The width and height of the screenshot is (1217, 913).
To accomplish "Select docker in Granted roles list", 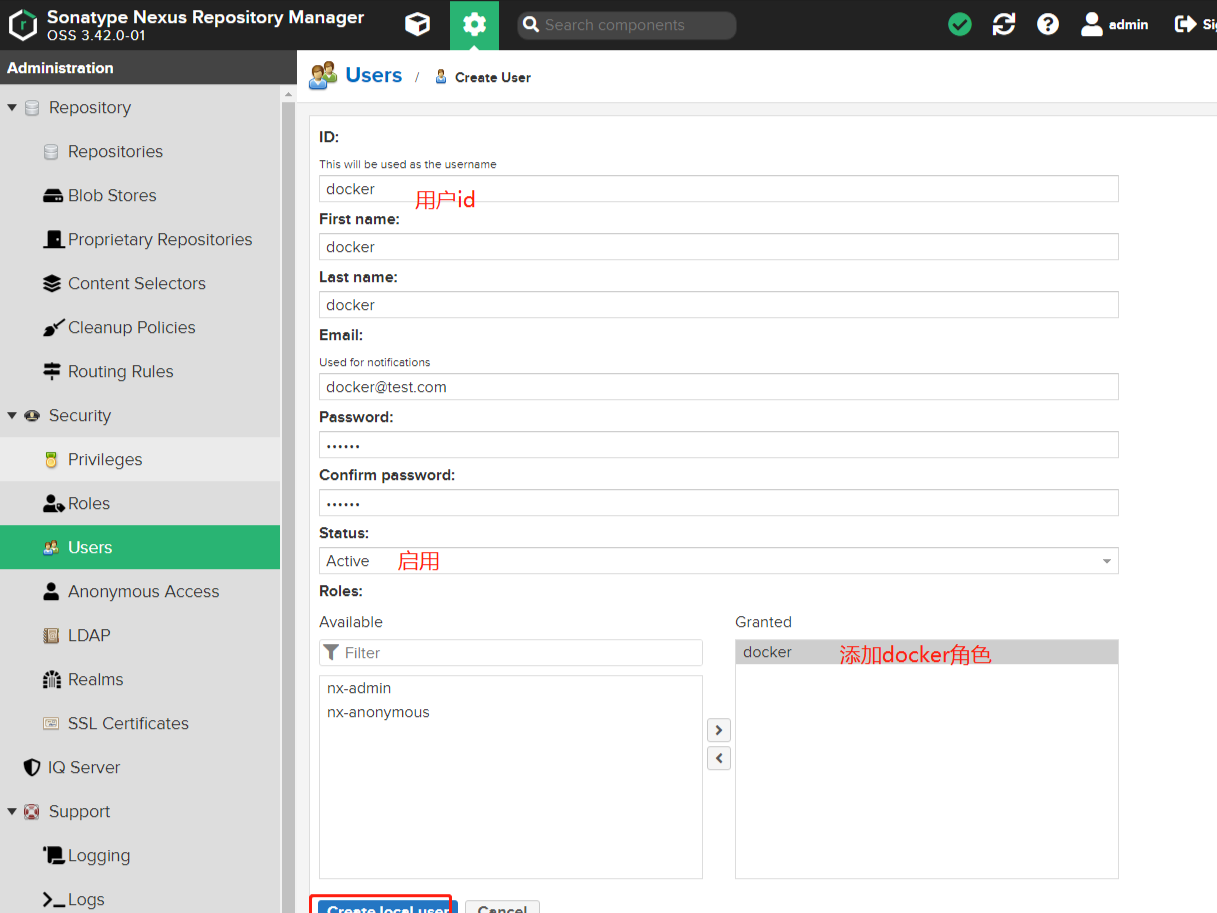I will click(926, 652).
